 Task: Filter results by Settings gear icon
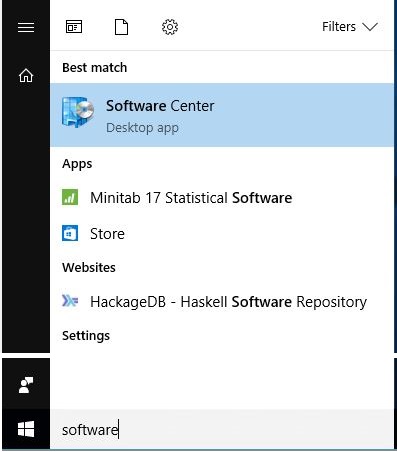pyautogui.click(x=170, y=27)
